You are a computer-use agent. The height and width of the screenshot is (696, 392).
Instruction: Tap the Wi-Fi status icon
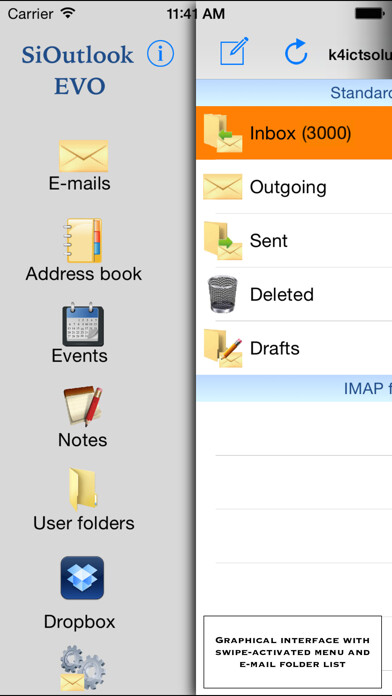(68, 13)
